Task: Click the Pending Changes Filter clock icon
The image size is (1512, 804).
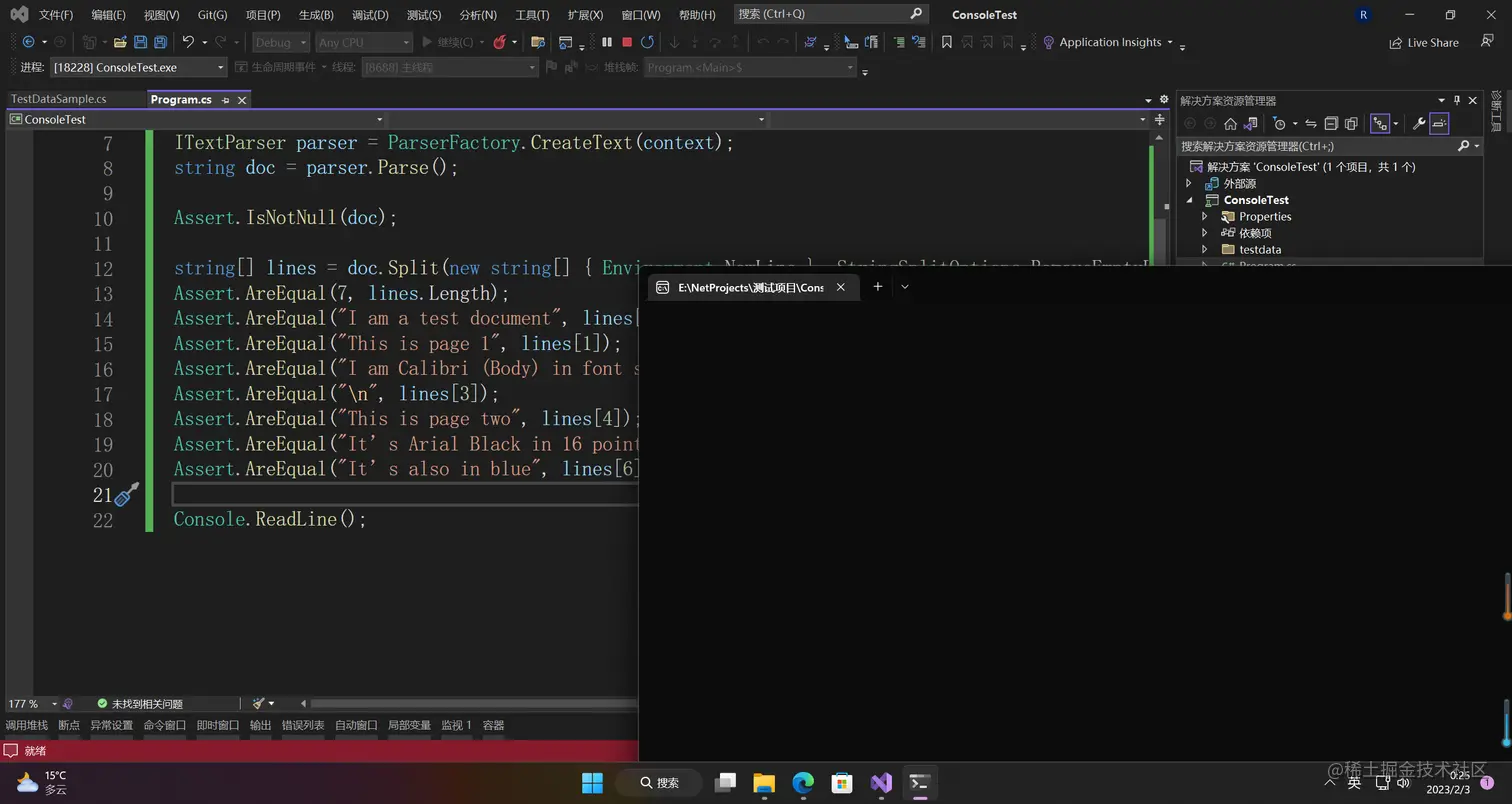Action: pyautogui.click(x=1279, y=124)
